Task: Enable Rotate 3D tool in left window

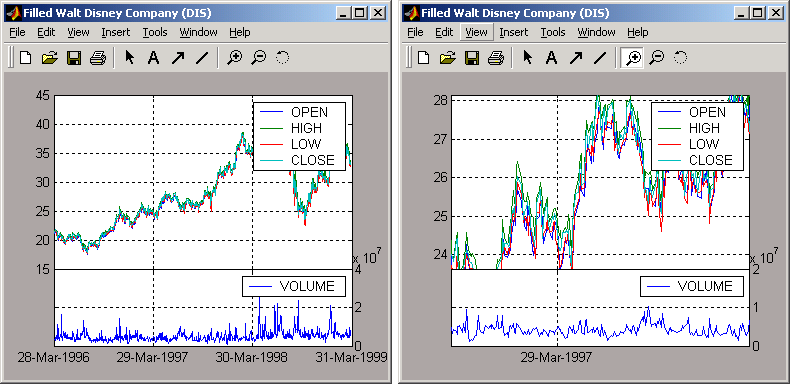Action: (x=282, y=58)
